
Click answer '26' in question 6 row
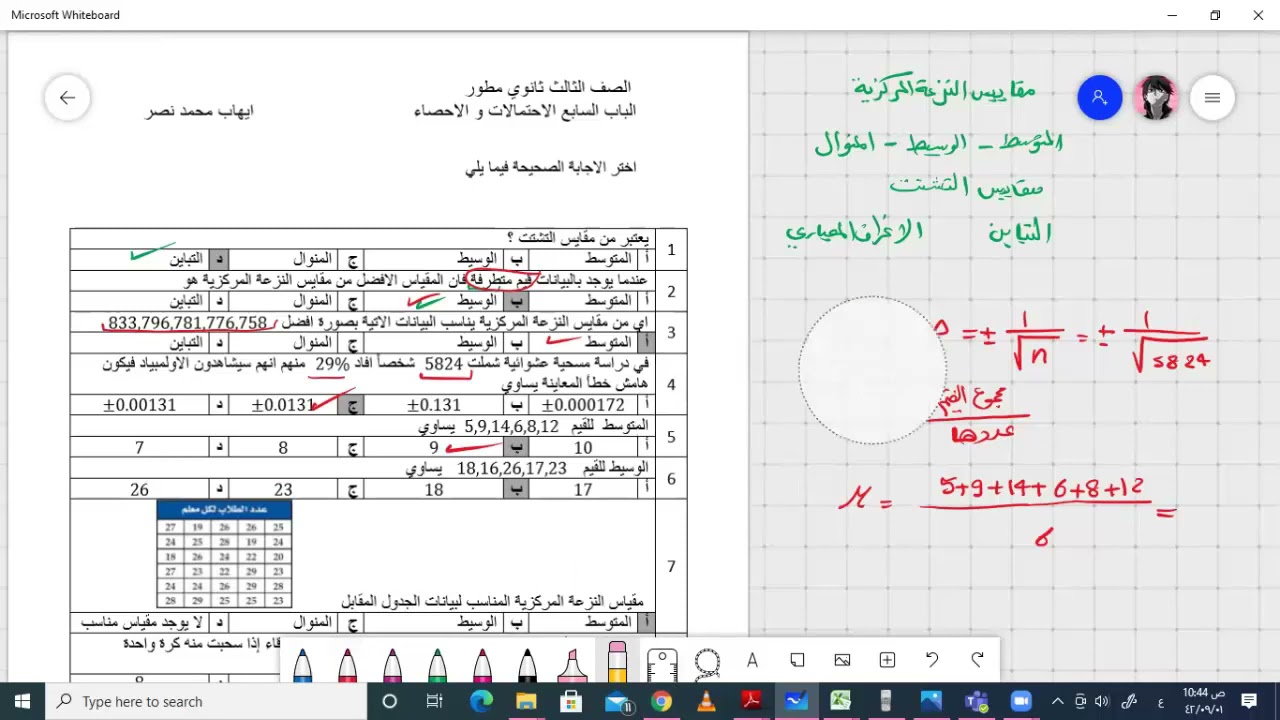click(139, 490)
